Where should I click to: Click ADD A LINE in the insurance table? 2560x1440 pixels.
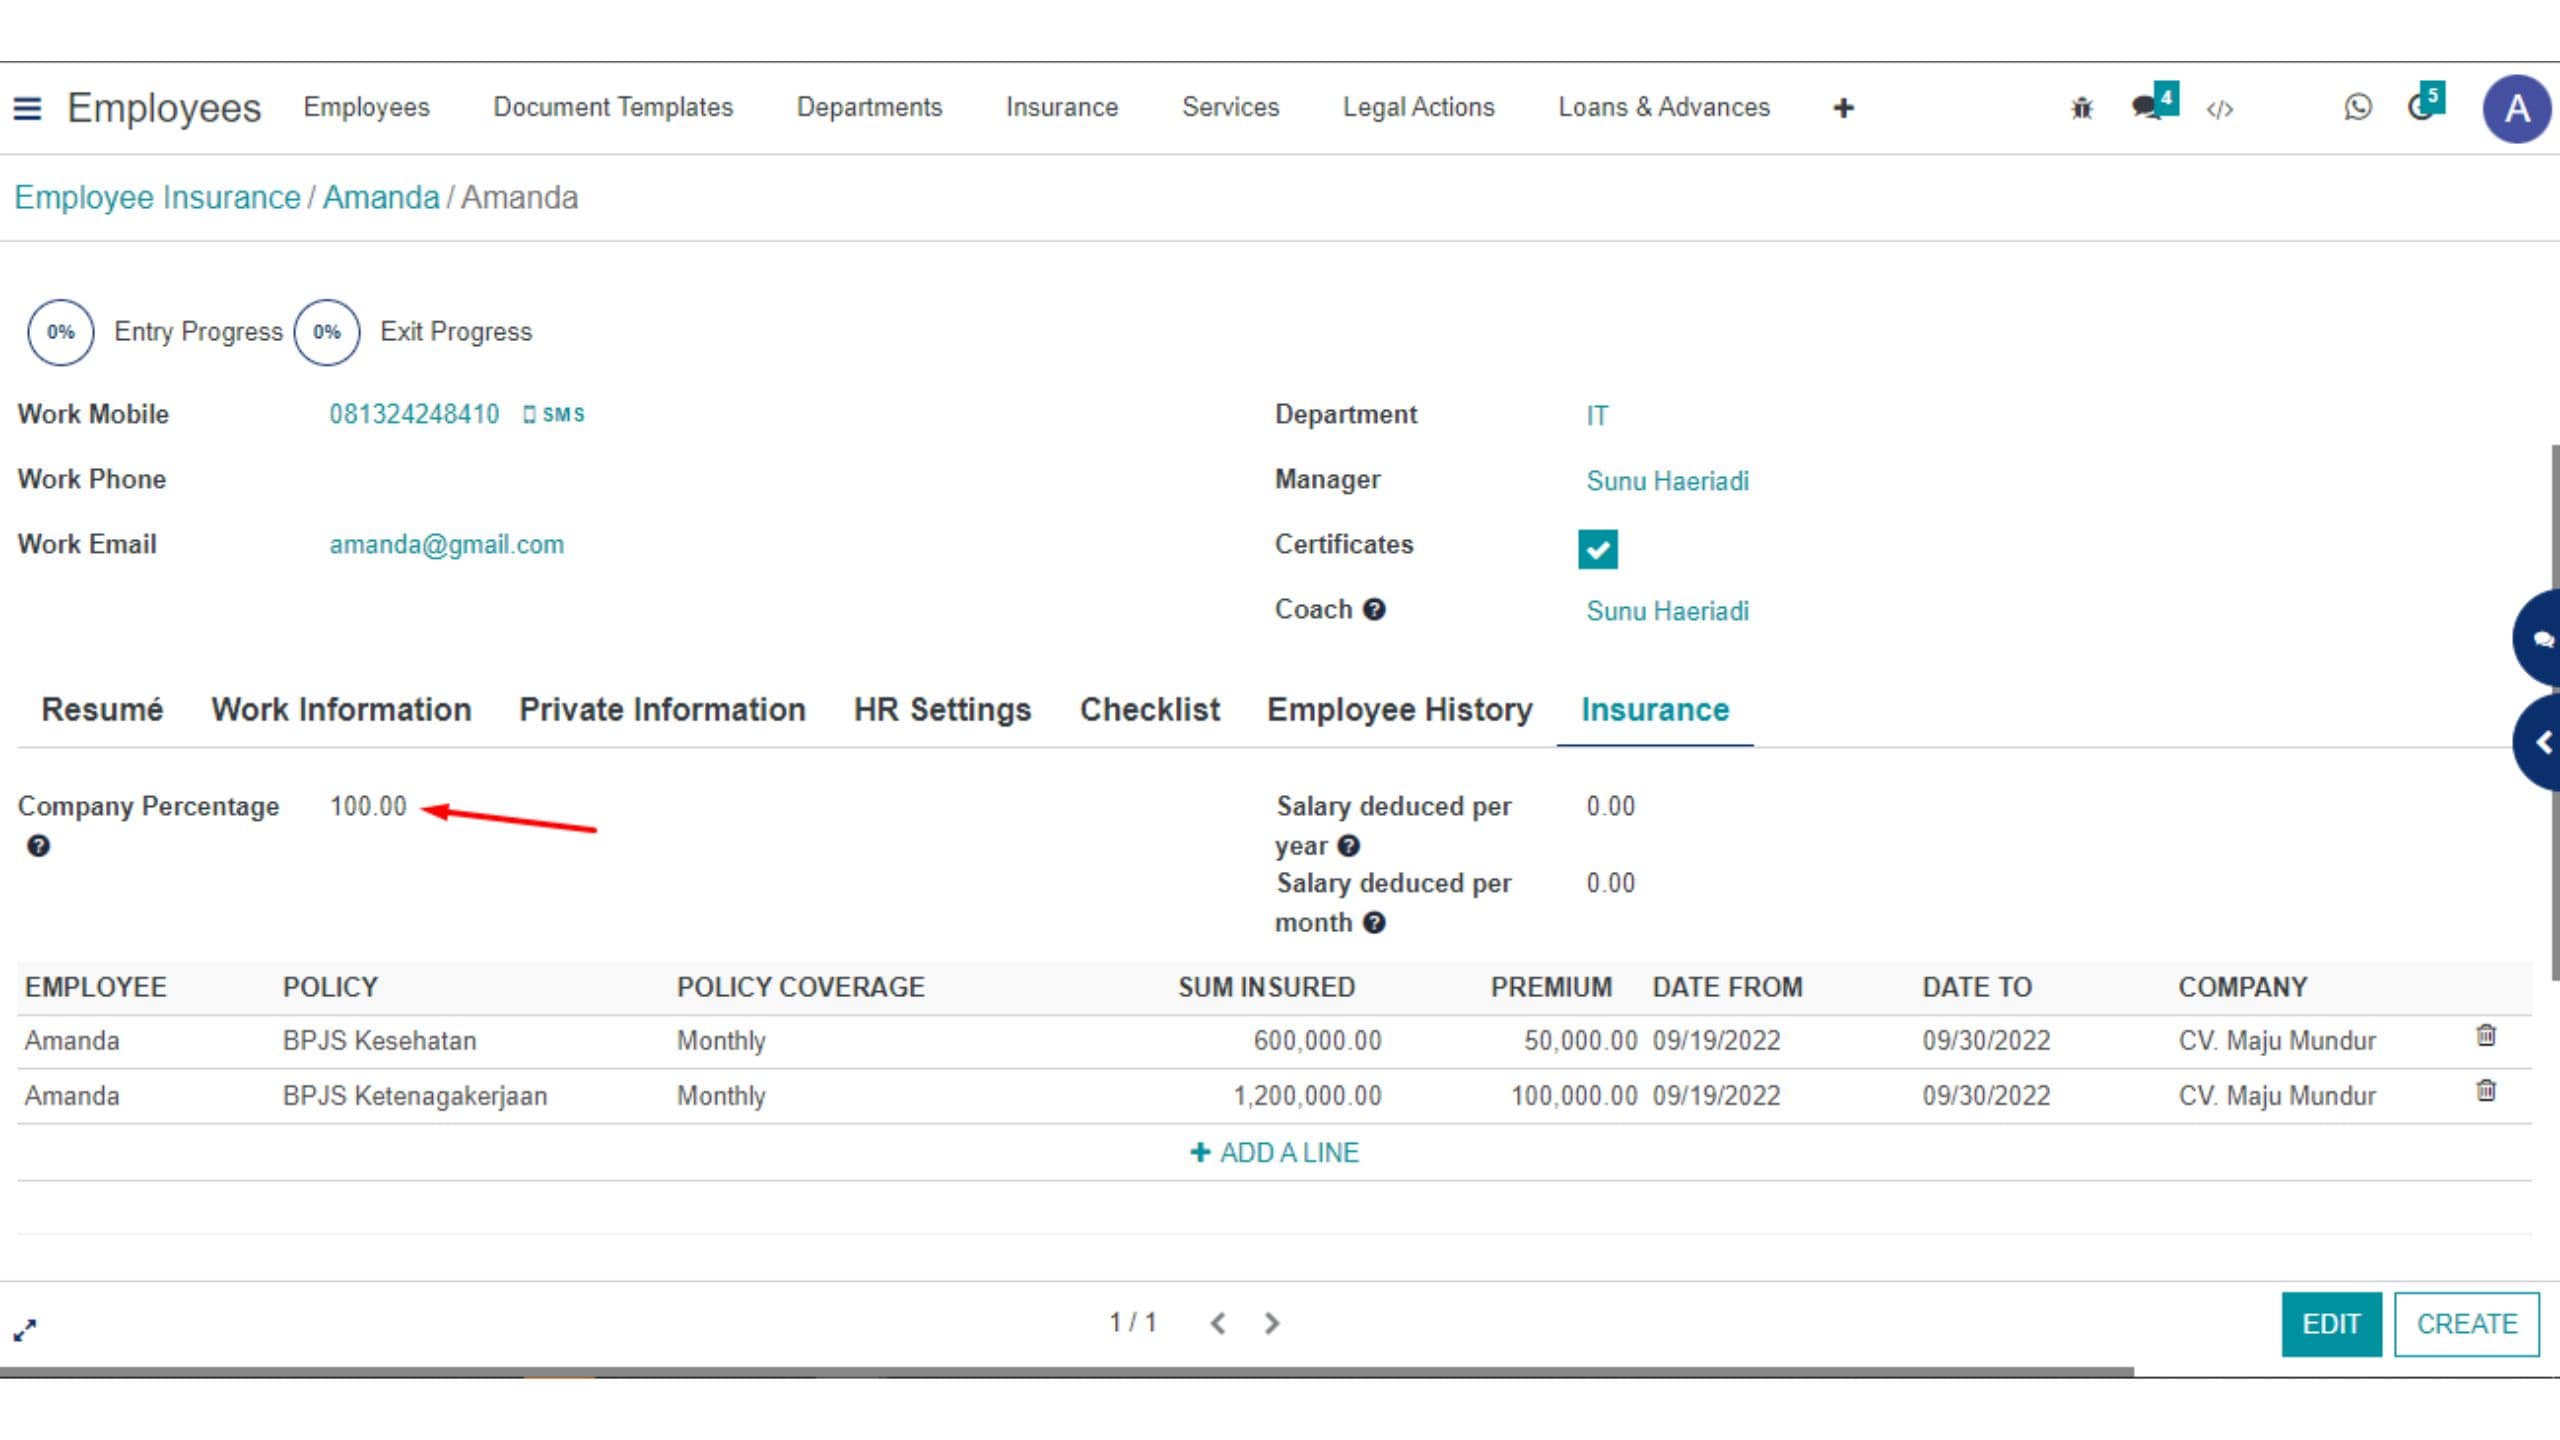pyautogui.click(x=1274, y=1153)
